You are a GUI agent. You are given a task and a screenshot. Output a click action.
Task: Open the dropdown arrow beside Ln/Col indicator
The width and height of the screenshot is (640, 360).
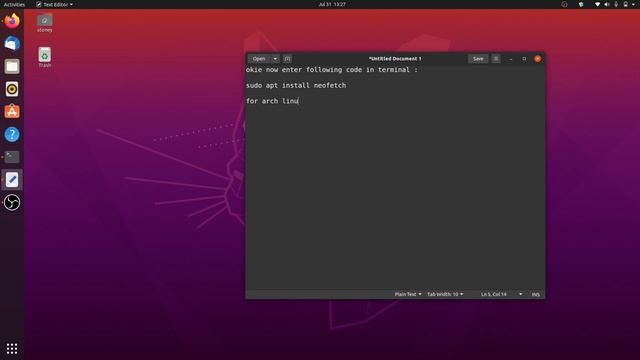[x=520, y=294]
